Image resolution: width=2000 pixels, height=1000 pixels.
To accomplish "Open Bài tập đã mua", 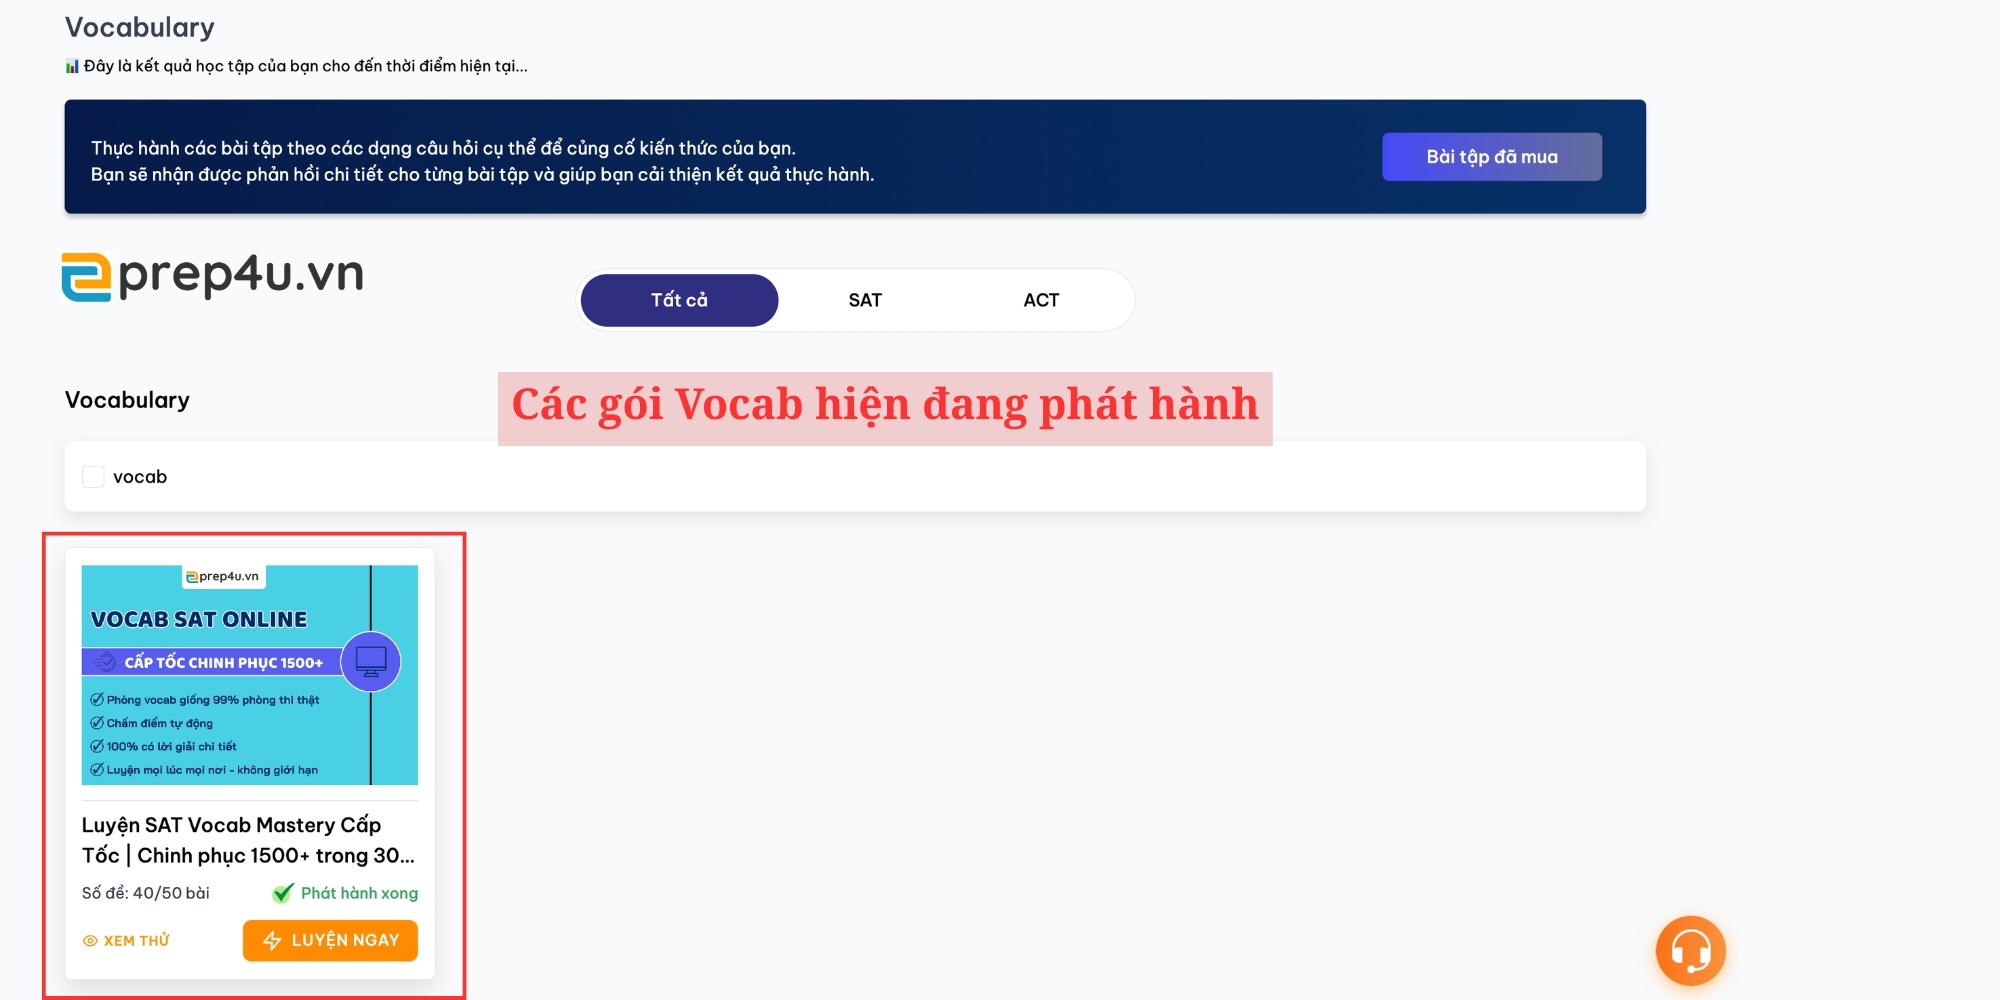I will 1492,157.
